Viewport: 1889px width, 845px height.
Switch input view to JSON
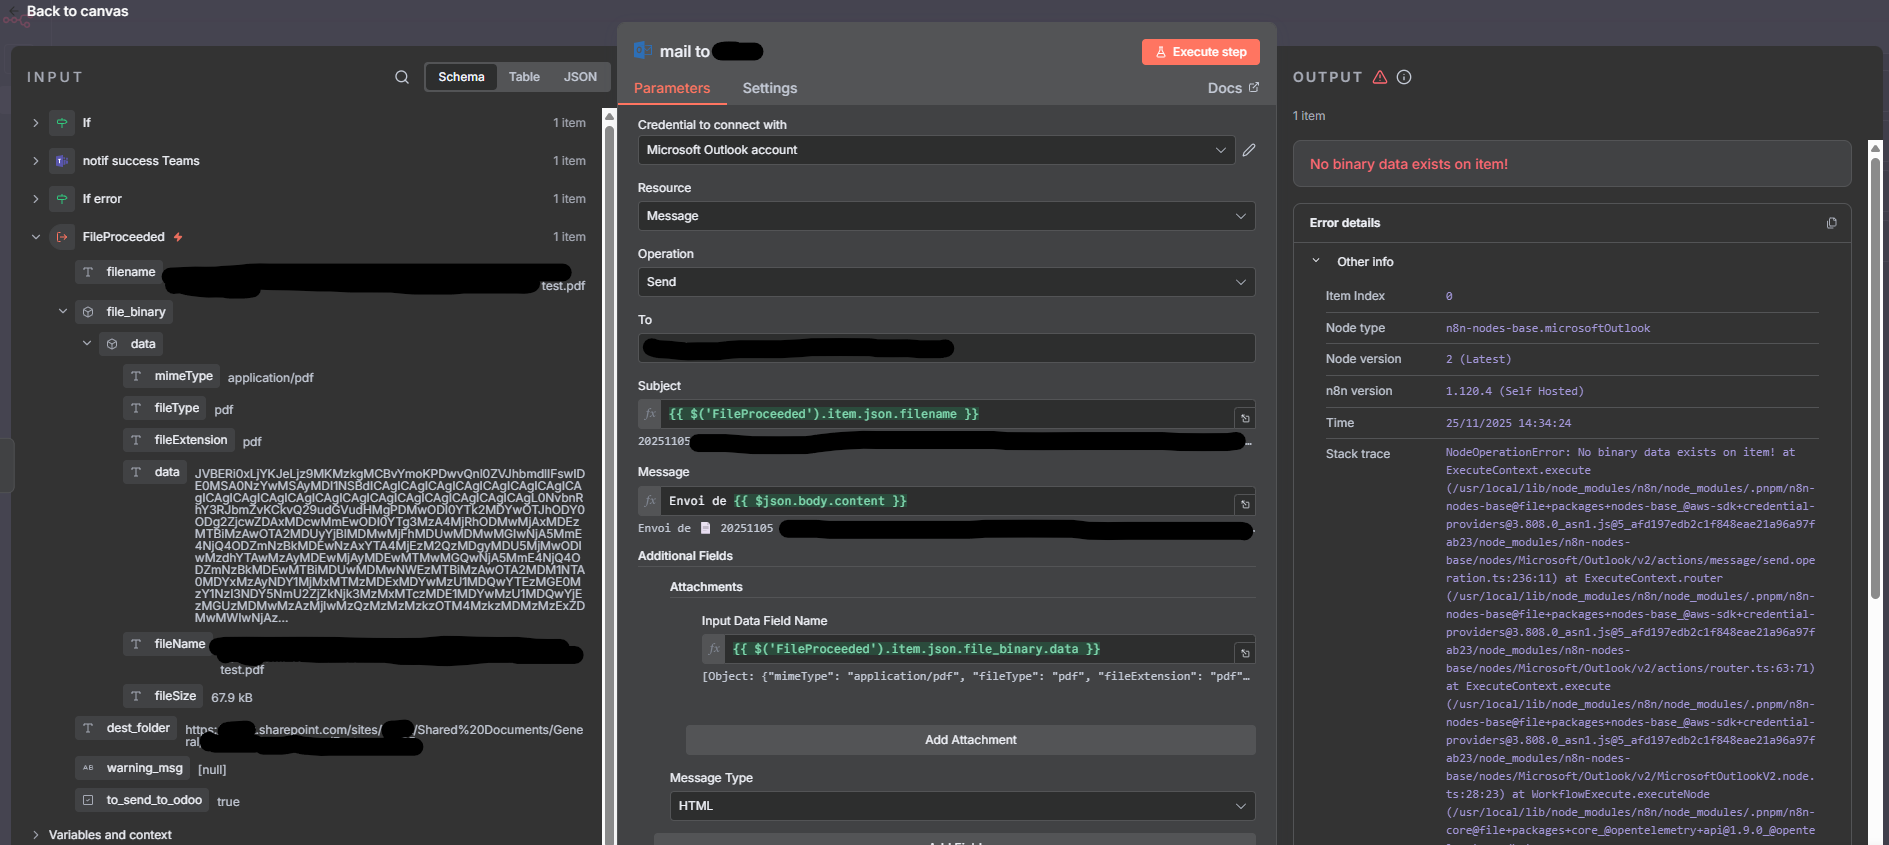580,77
